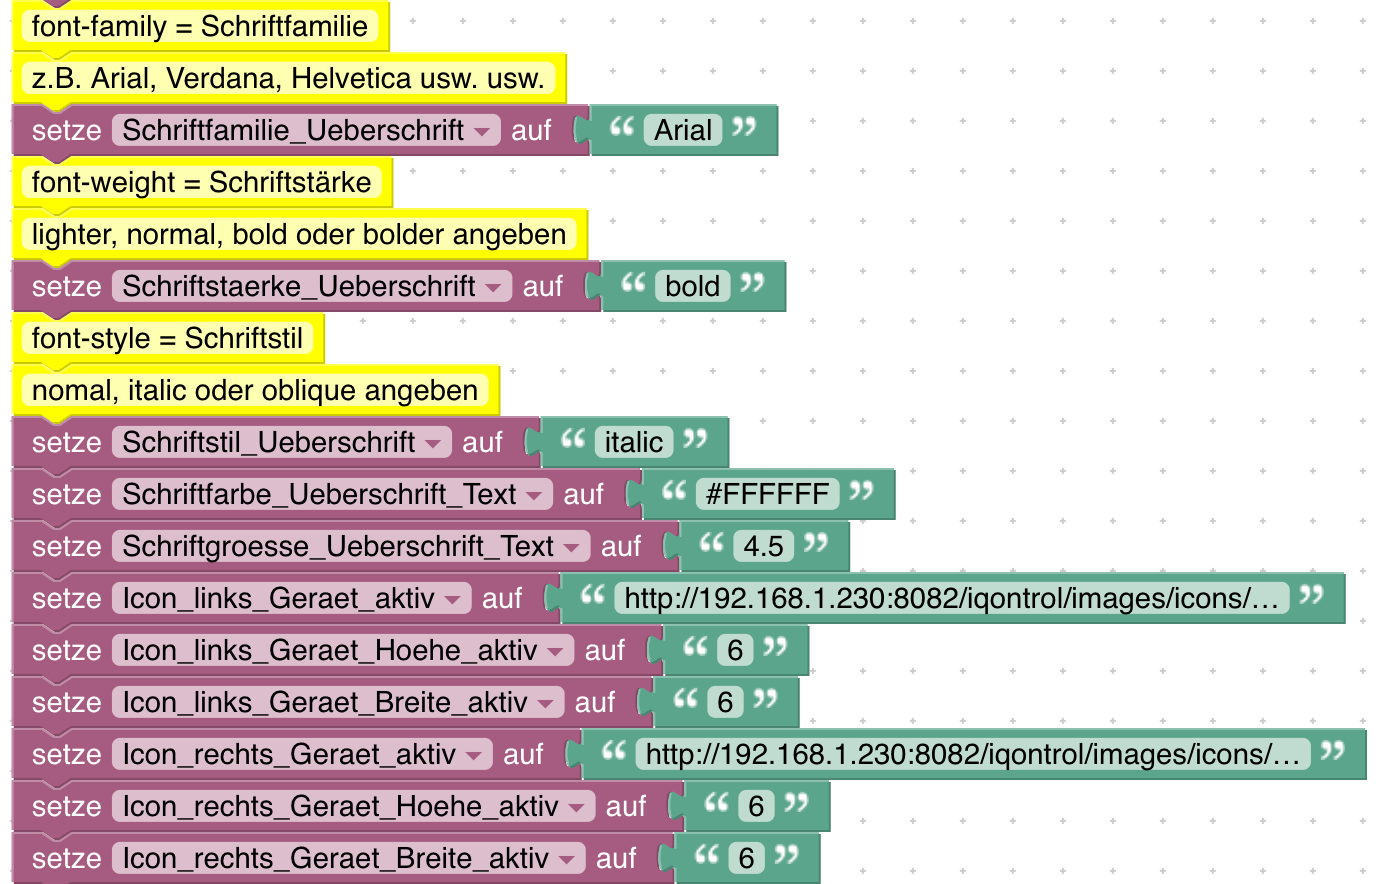Click 'setze' on the Schriftfamilie_Ueberschrift block
1378x884 pixels.
coord(66,131)
